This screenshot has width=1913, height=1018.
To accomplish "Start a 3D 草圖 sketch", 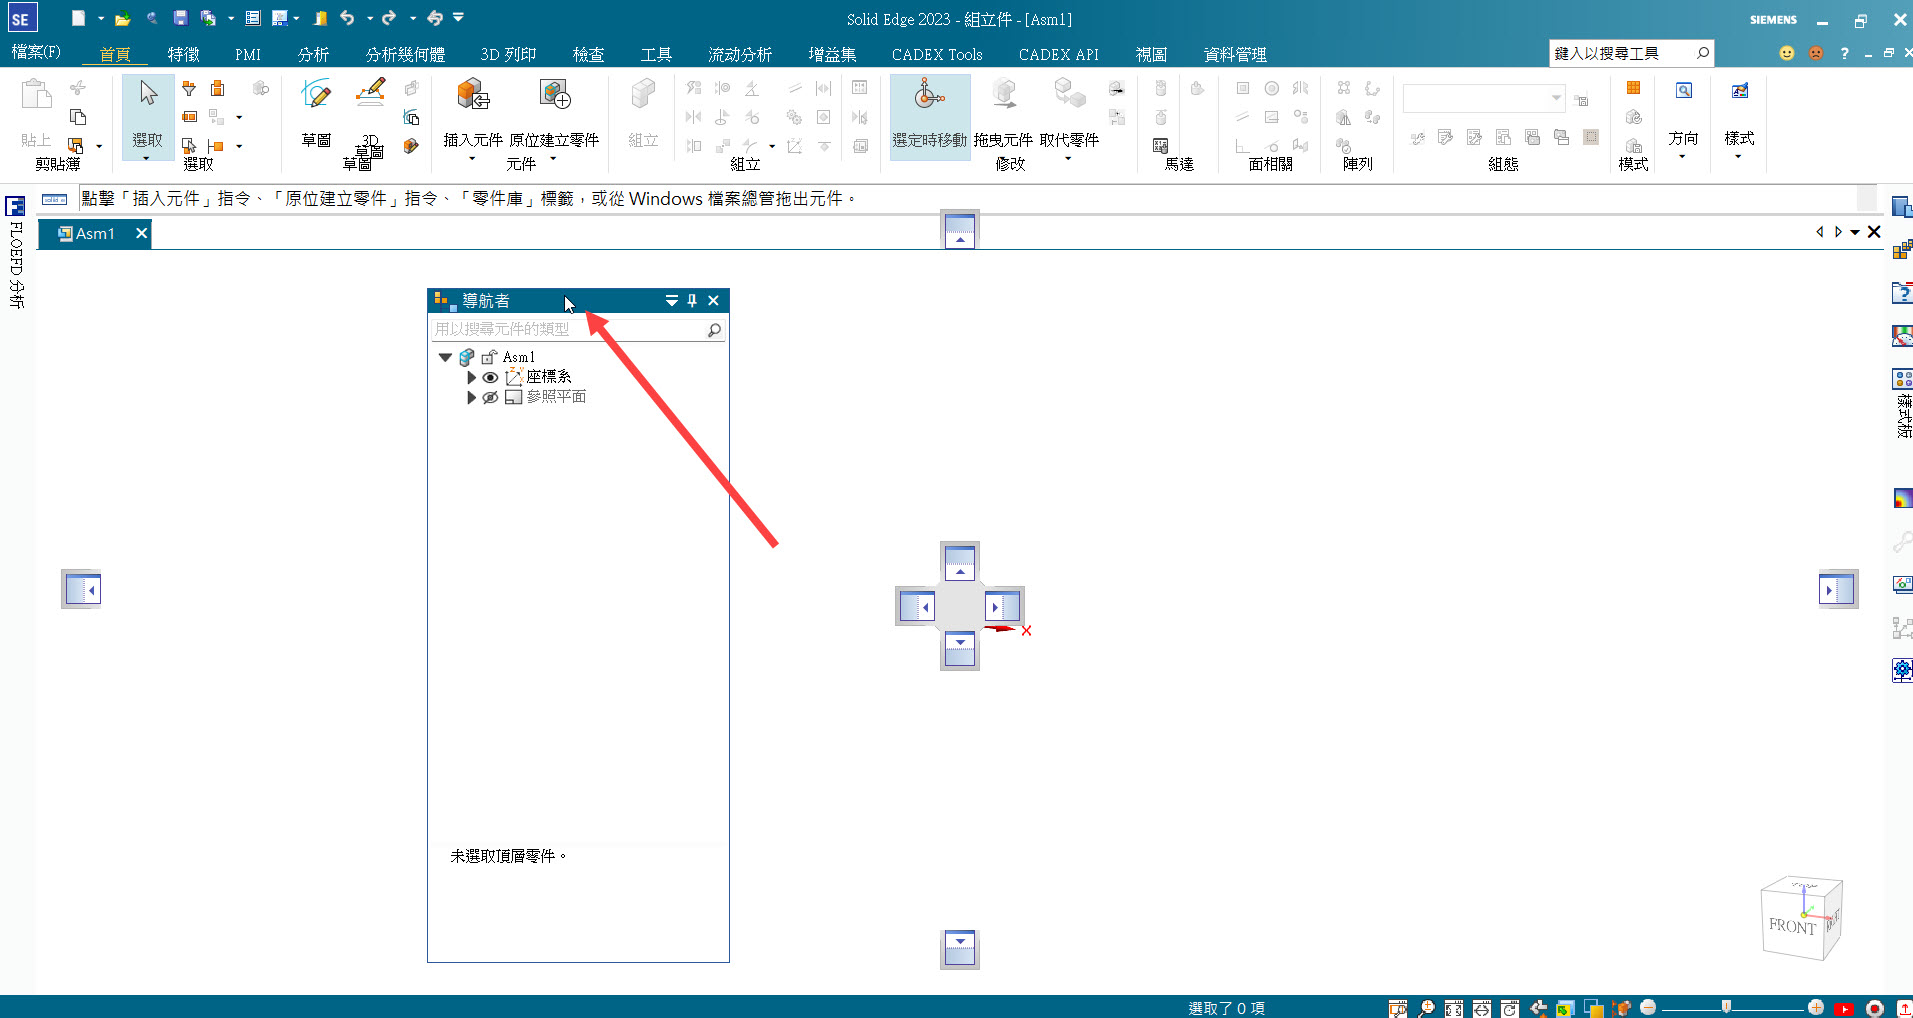I will tap(370, 94).
